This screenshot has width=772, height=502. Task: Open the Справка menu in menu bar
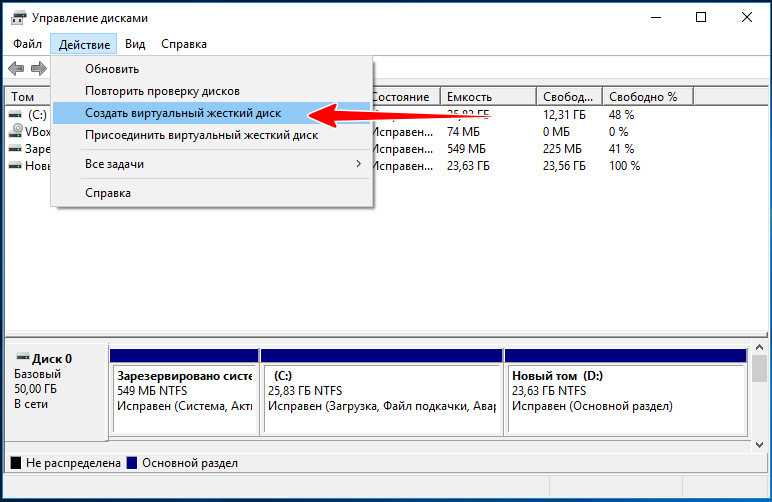[x=184, y=44]
